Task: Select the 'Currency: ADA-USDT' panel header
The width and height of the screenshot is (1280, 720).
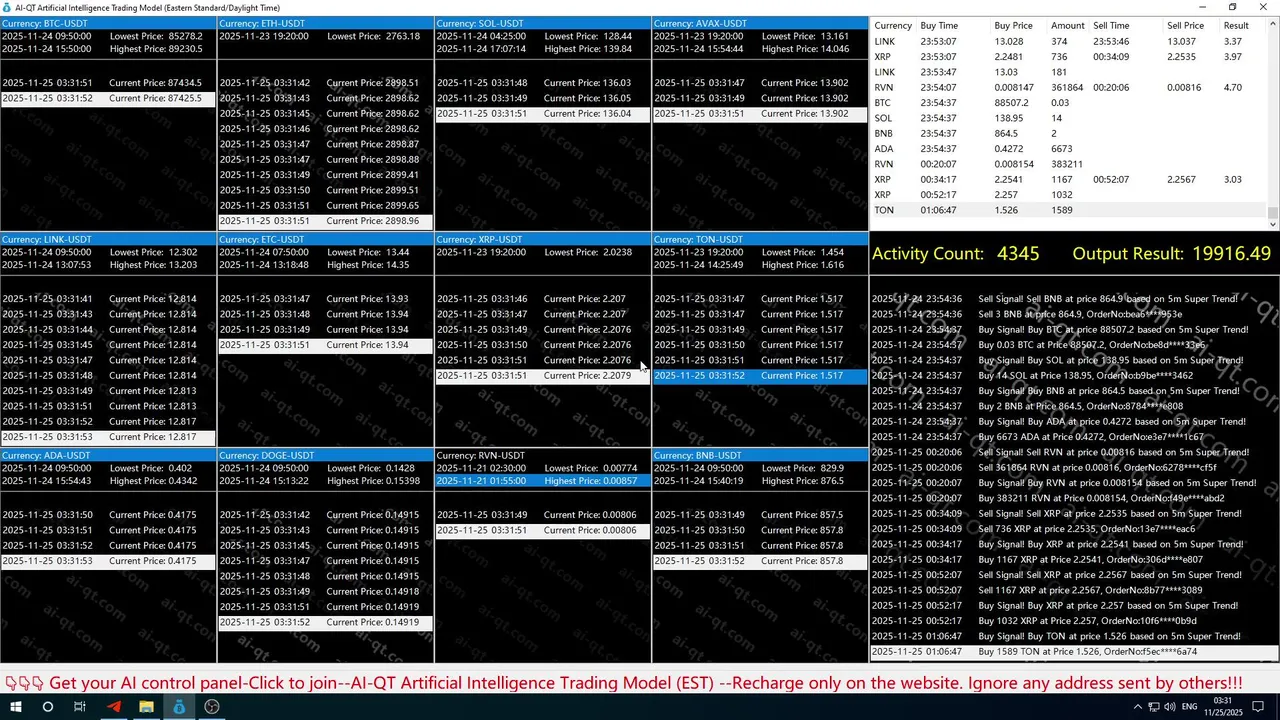Action: 108,455
